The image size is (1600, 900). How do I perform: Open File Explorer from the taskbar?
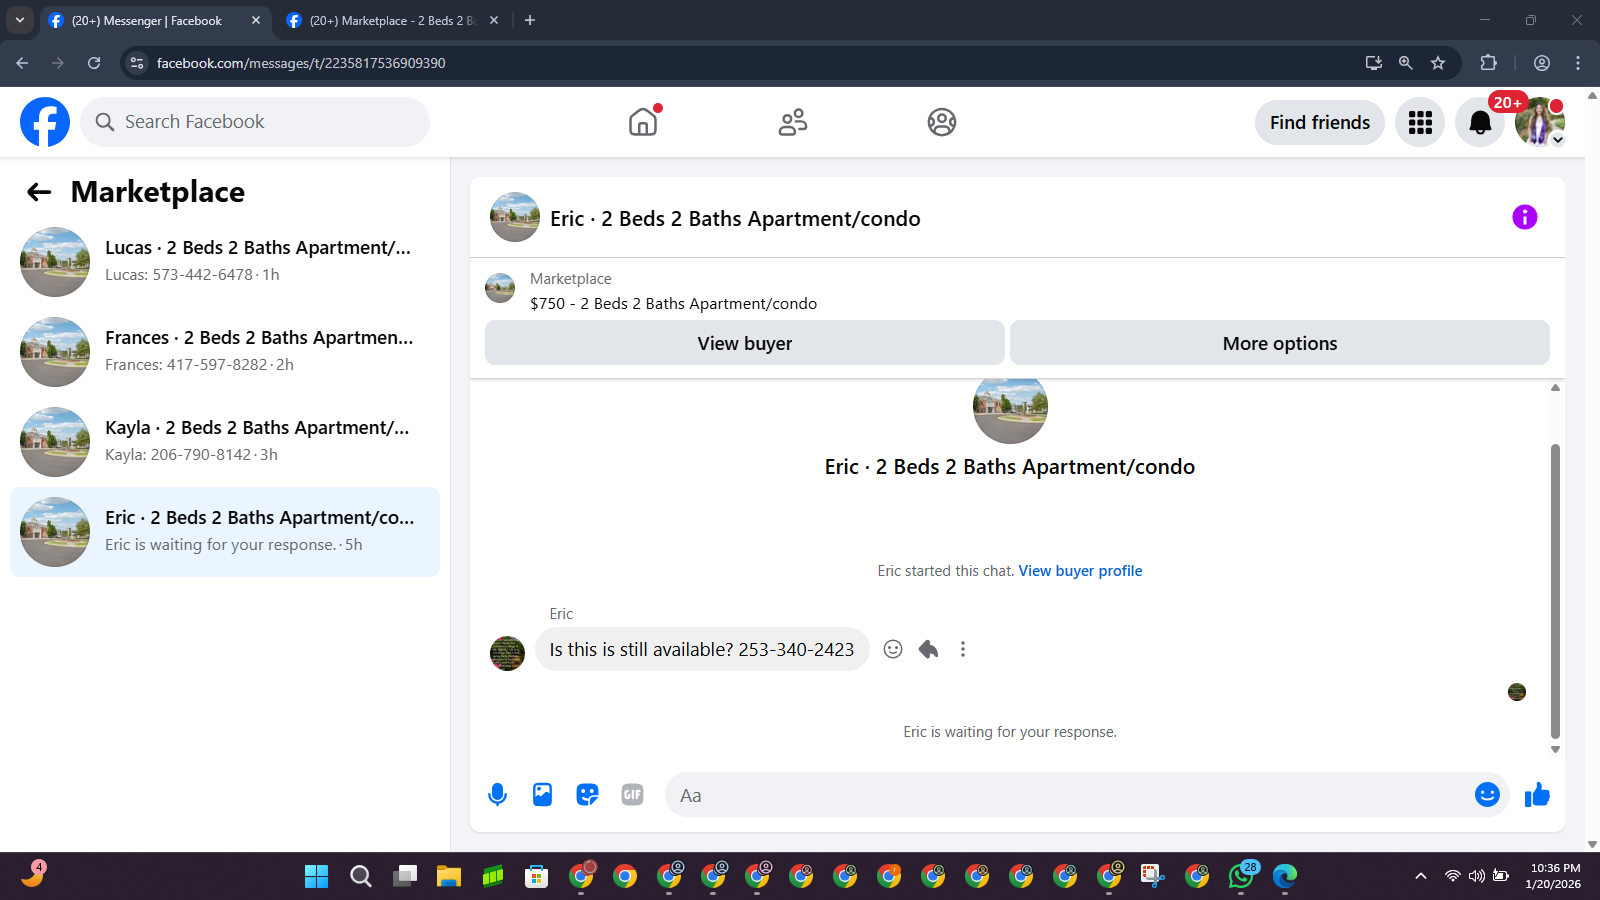coord(449,877)
